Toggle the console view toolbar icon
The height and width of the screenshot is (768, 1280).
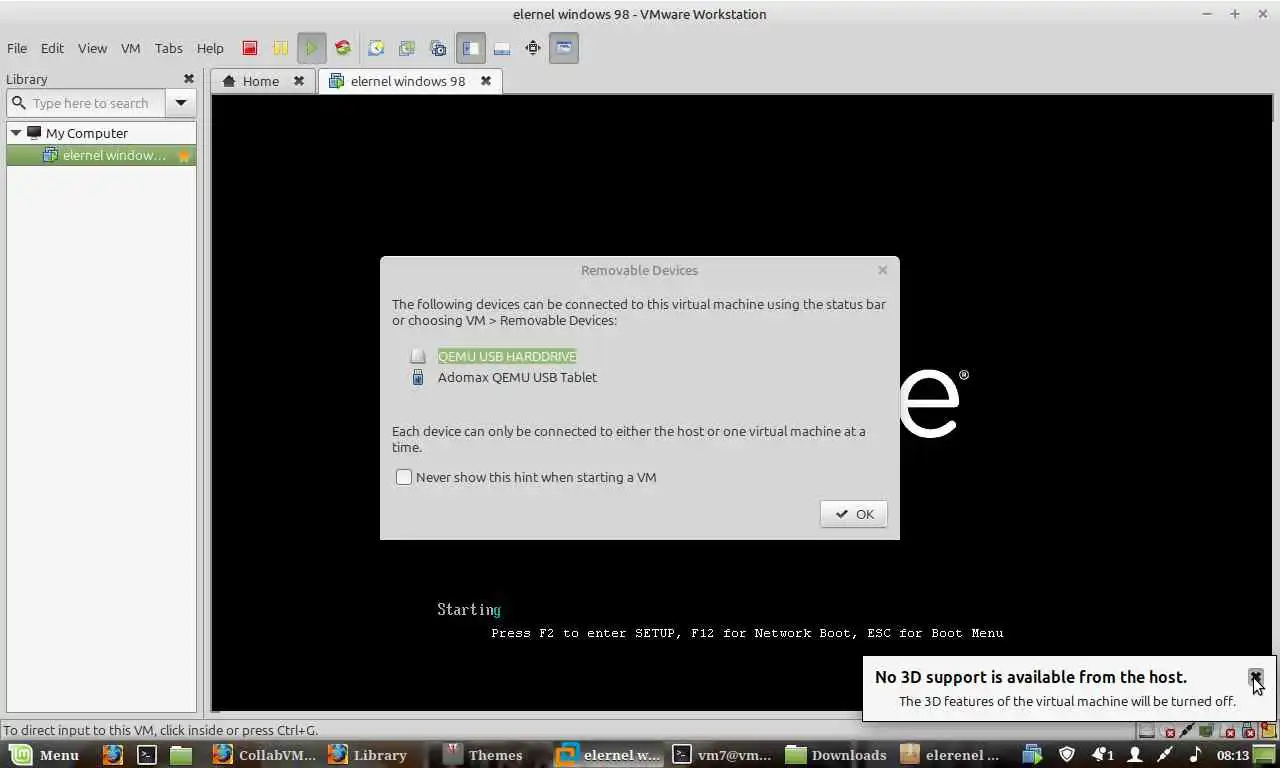coord(564,48)
